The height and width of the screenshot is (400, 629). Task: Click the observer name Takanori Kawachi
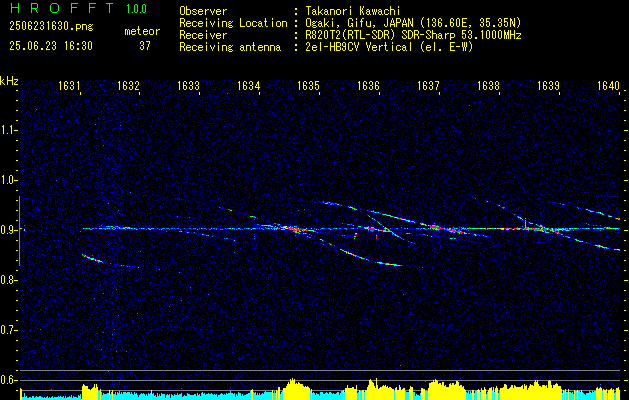pyautogui.click(x=353, y=11)
